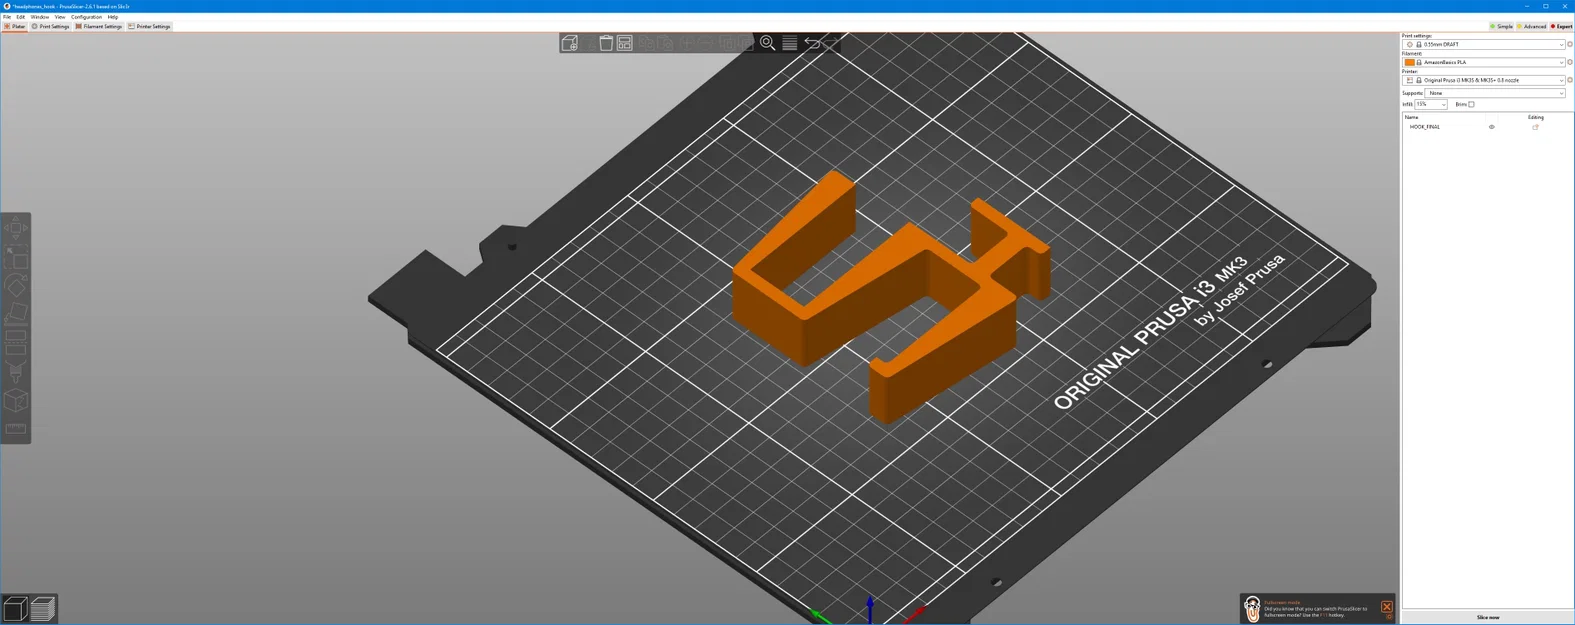Screen dimensions: 1575x625
Task: Click the edit icon for HOOK_FINAL
Action: (x=1535, y=127)
